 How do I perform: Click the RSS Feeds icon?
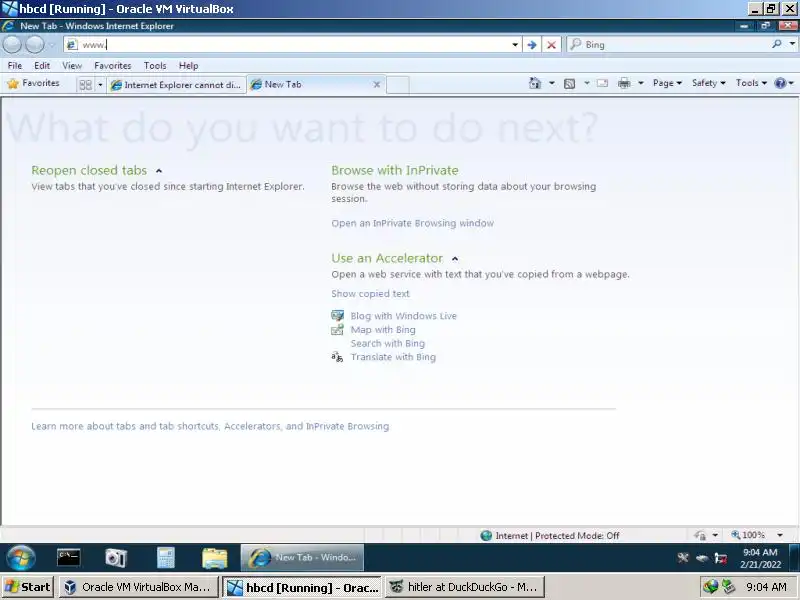(569, 83)
